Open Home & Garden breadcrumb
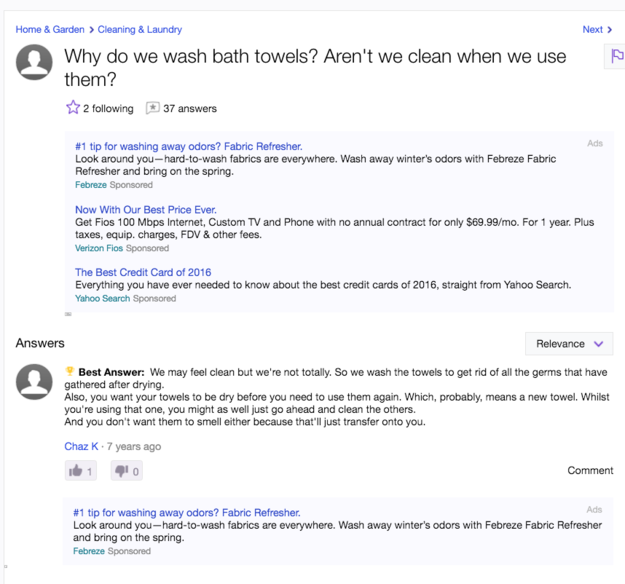Screen dimensions: 625x584 tap(50, 29)
